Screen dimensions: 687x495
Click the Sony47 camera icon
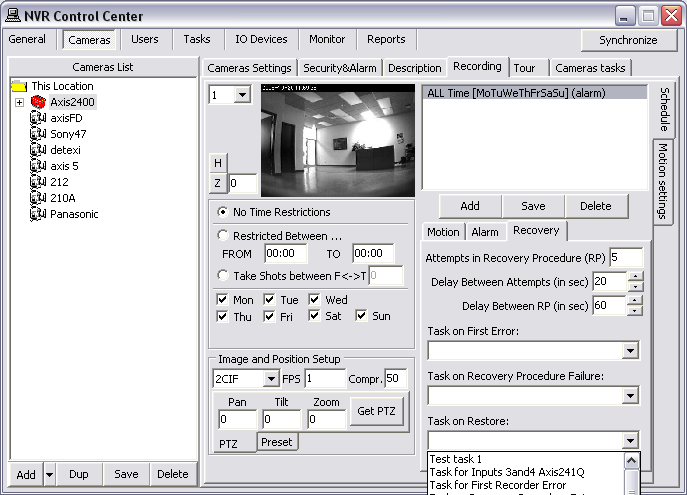39,134
